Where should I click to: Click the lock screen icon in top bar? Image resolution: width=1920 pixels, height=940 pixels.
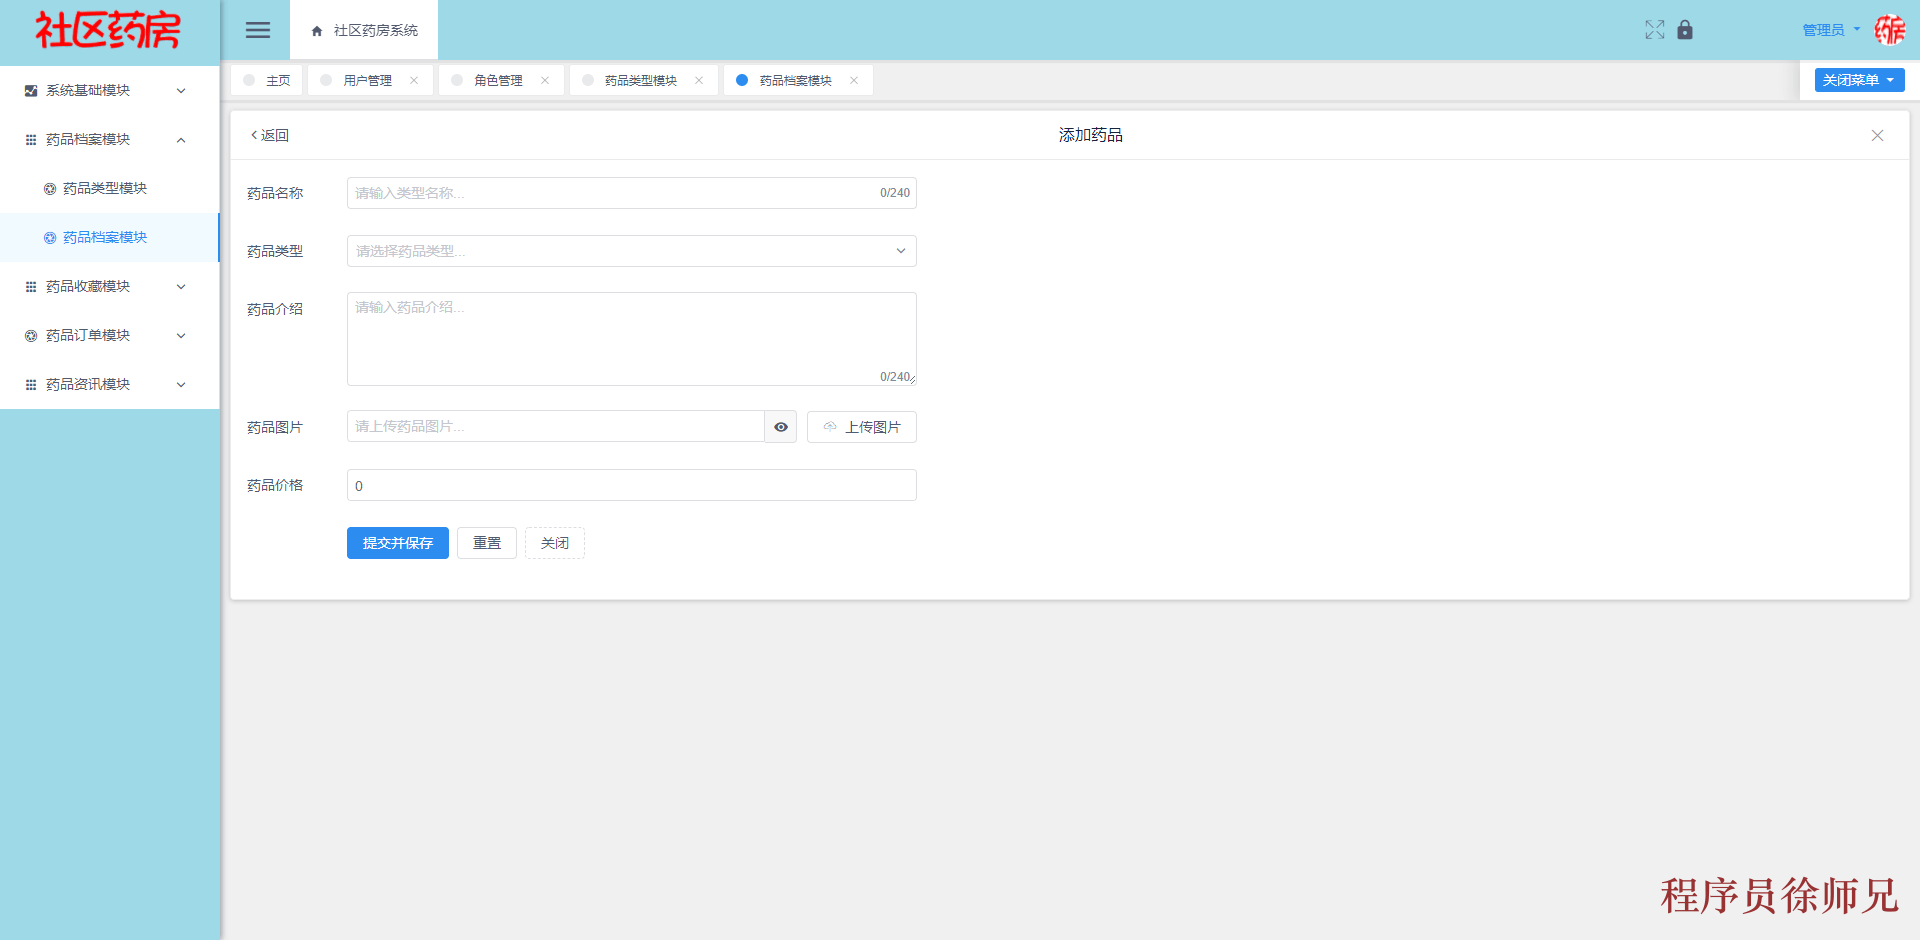1685,30
